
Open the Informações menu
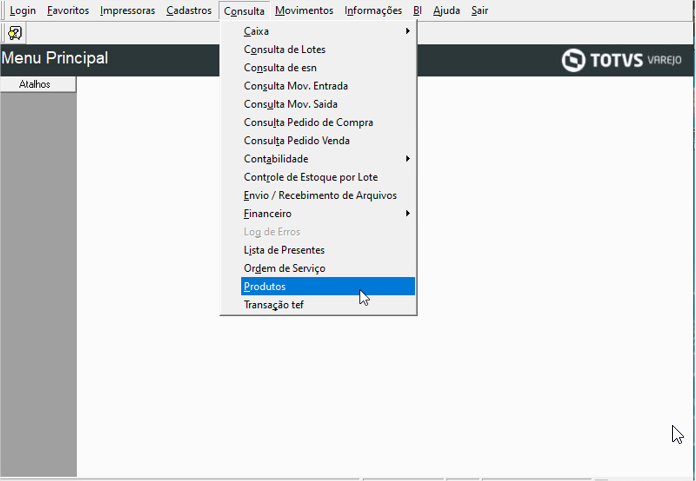pyautogui.click(x=373, y=10)
